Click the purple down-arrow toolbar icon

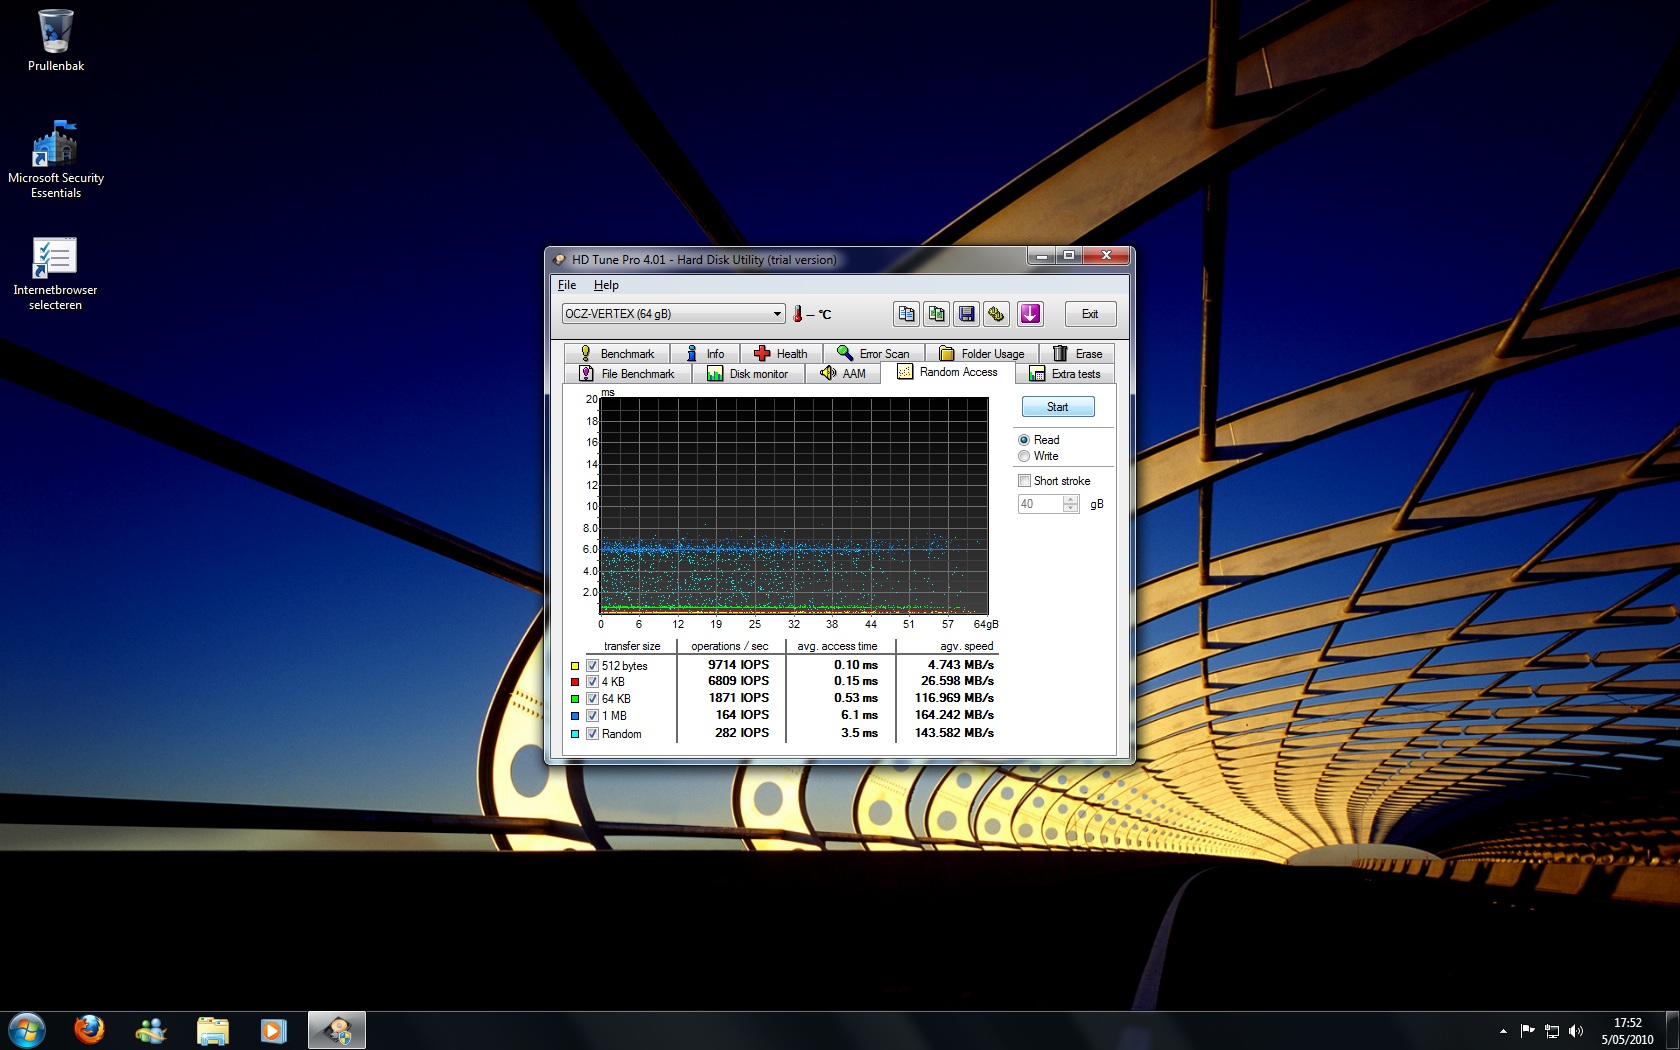(1030, 314)
